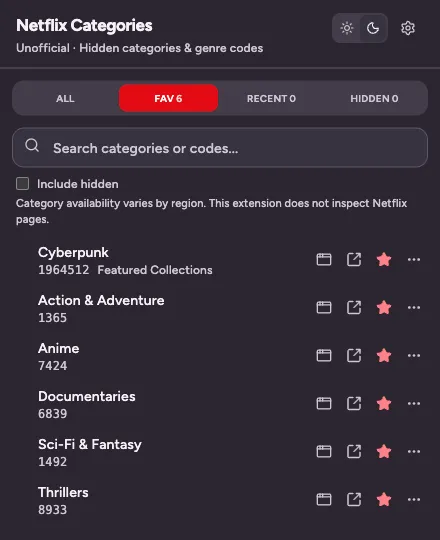Viewport: 440px width, 540px height.
Task: Unfavorite Cyberpunk star
Action: pyautogui.click(x=384, y=259)
